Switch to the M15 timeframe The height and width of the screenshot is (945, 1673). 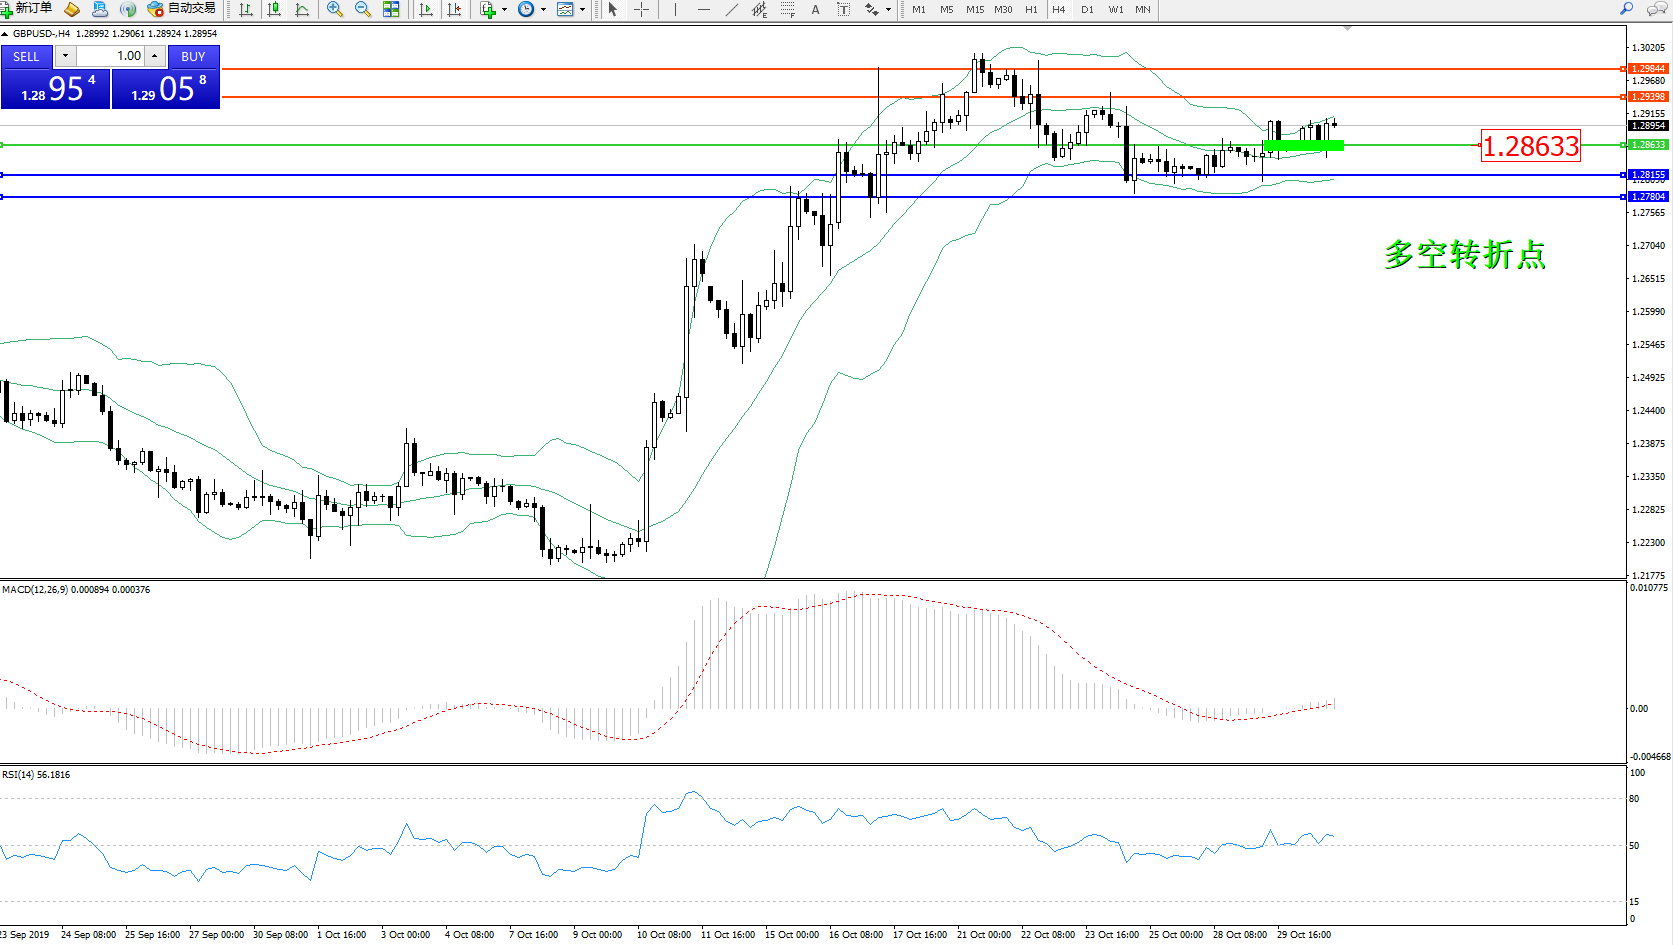(x=974, y=9)
